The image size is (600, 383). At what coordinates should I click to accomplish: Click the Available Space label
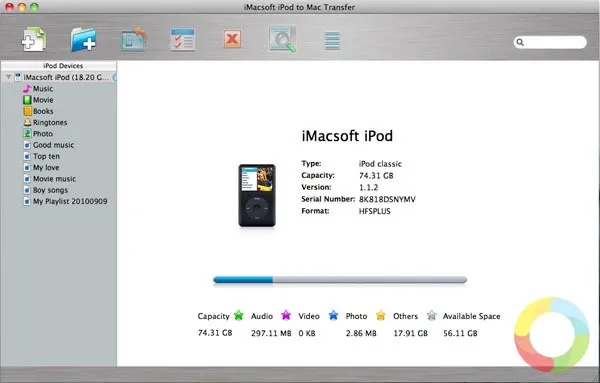[471, 316]
